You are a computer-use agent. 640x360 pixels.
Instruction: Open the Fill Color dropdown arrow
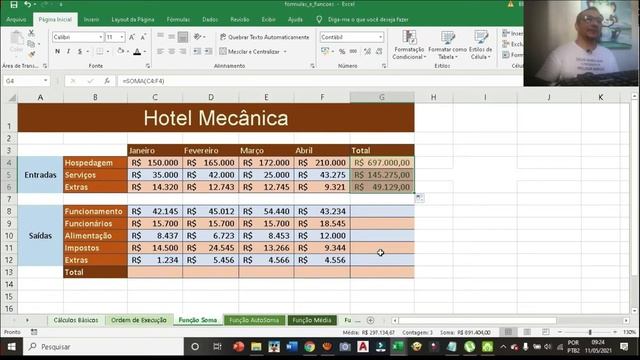pyautogui.click(x=128, y=51)
